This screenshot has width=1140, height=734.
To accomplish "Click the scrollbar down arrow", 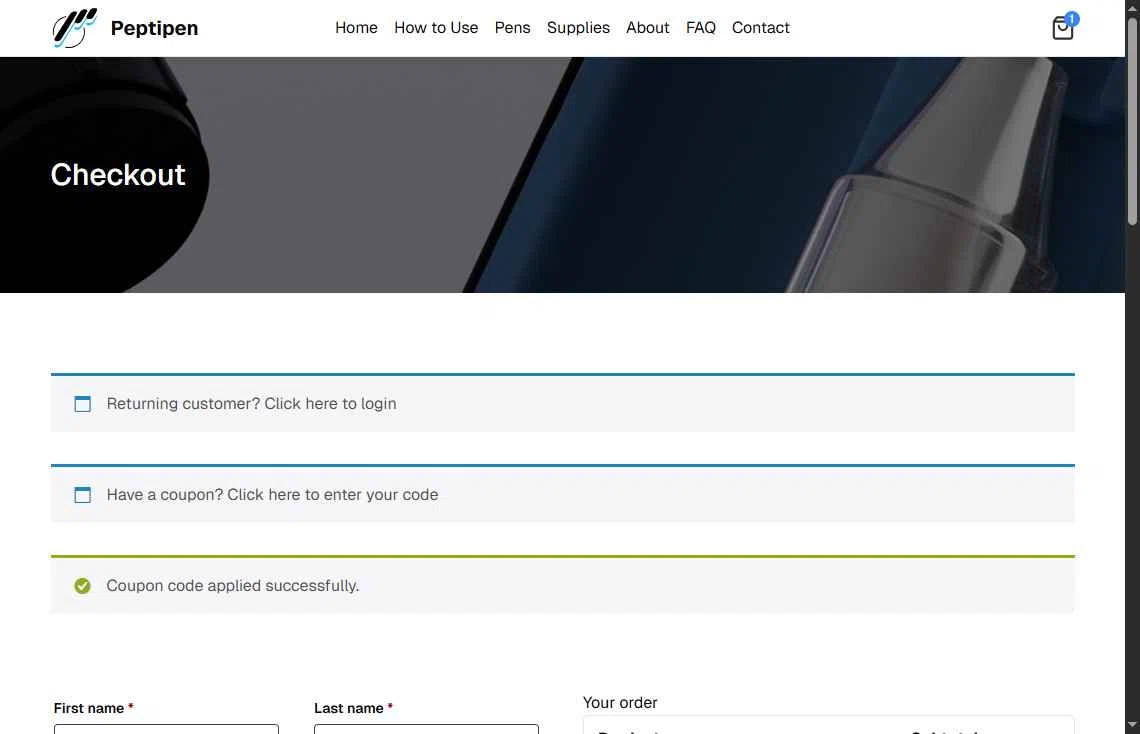I will pos(1132,725).
